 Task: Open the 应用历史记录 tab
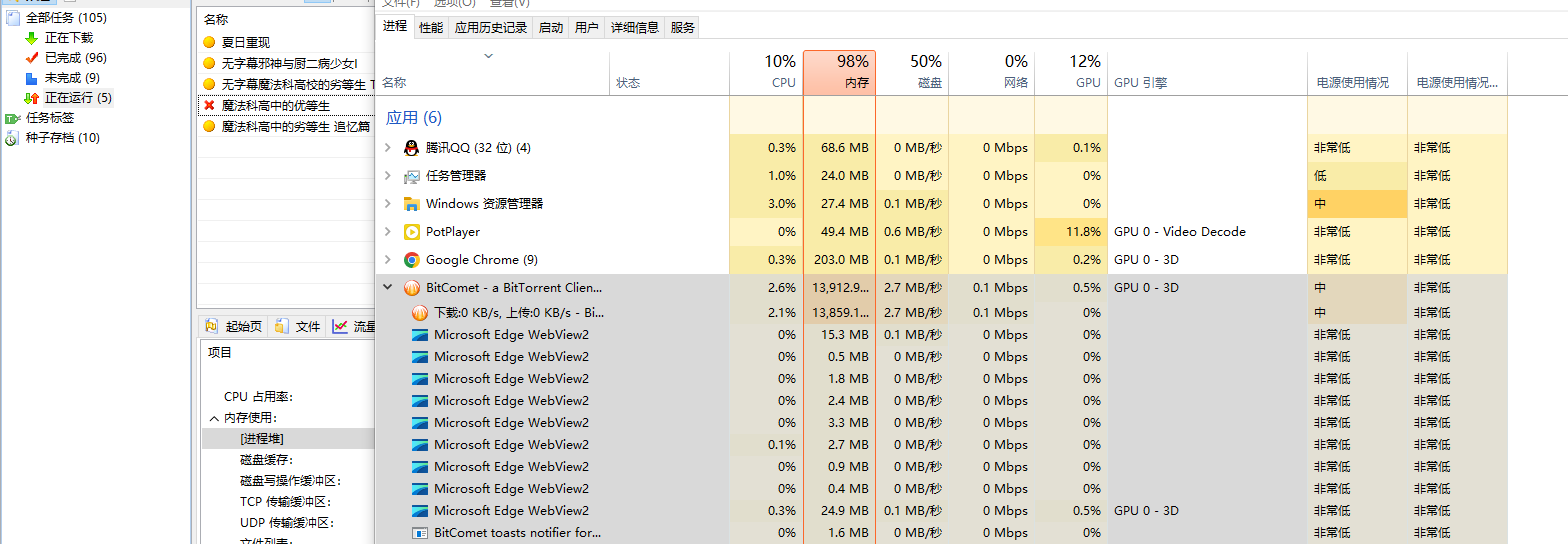(x=491, y=28)
